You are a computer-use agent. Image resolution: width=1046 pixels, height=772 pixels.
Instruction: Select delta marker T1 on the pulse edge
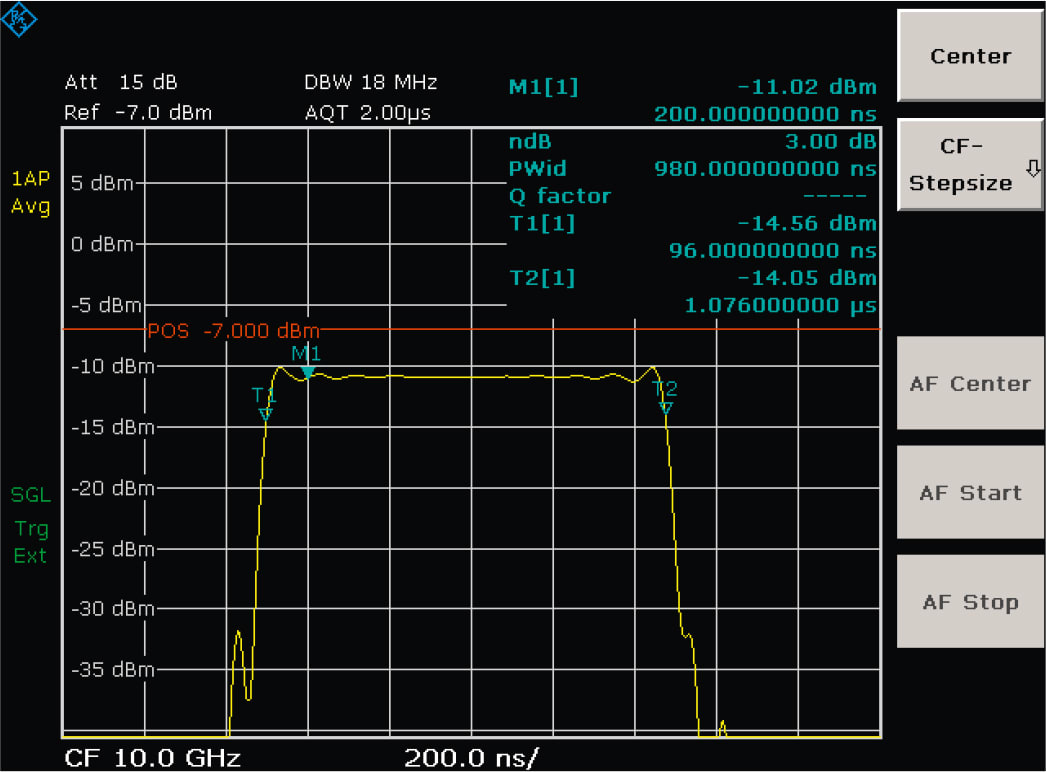click(x=264, y=403)
